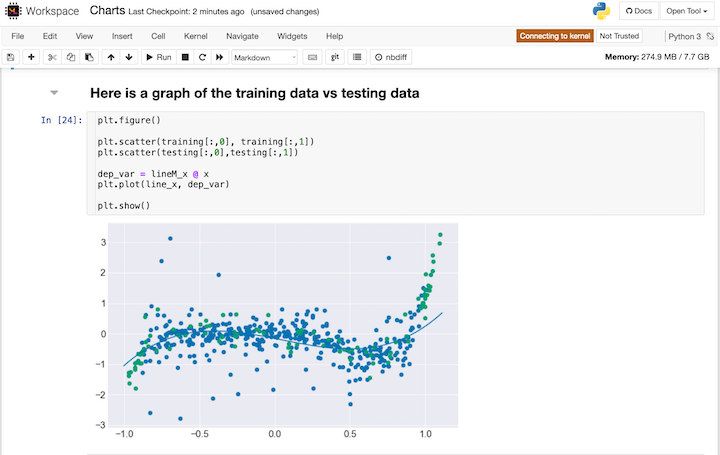Open the command palette keyboard icon
This screenshot has height=455, width=720.
[312, 57]
